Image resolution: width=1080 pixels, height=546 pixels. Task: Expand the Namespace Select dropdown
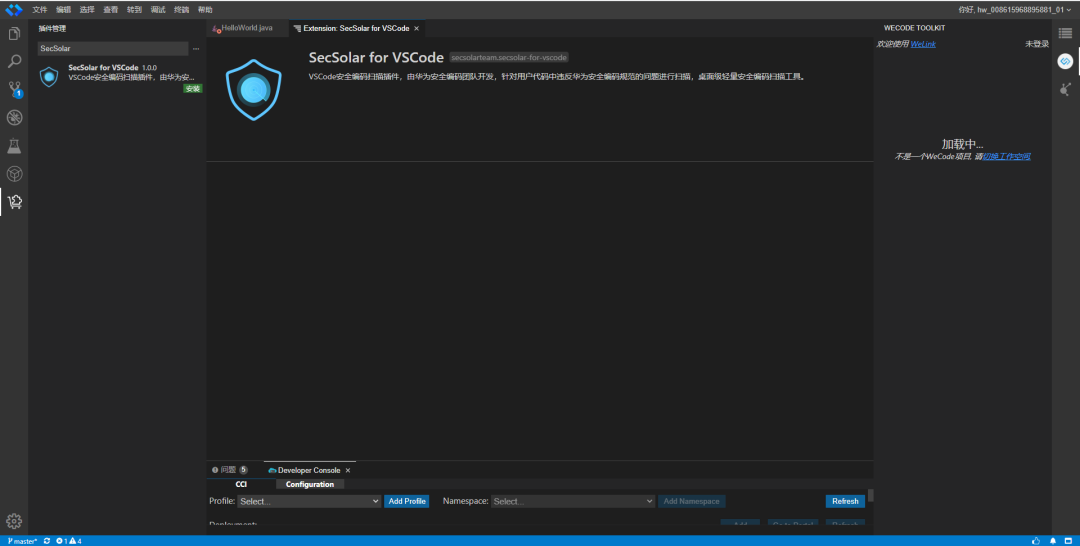(573, 501)
